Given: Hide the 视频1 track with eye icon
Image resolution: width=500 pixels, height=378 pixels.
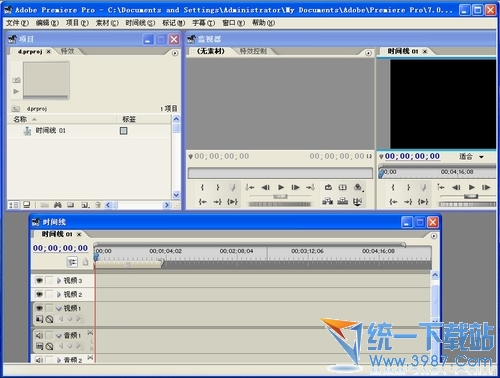Looking at the screenshot, I should [x=39, y=308].
